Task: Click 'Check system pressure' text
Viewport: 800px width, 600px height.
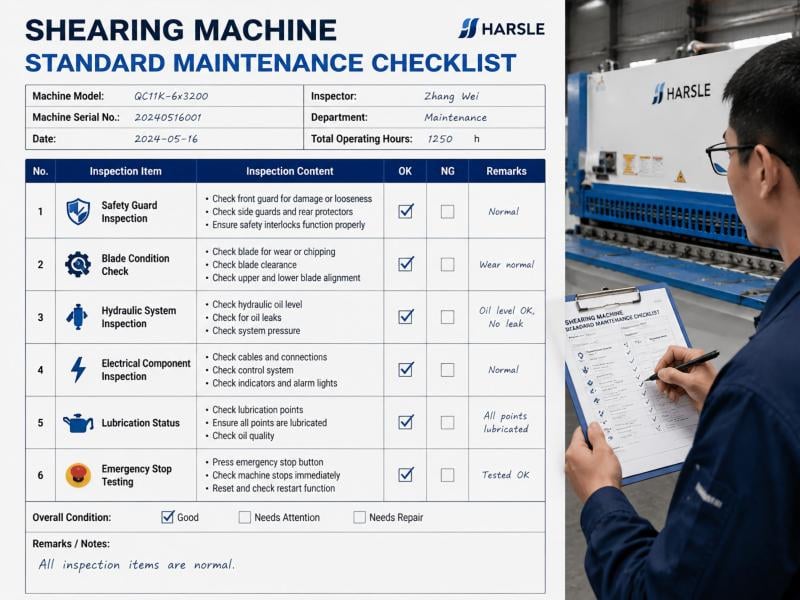Action: point(256,331)
